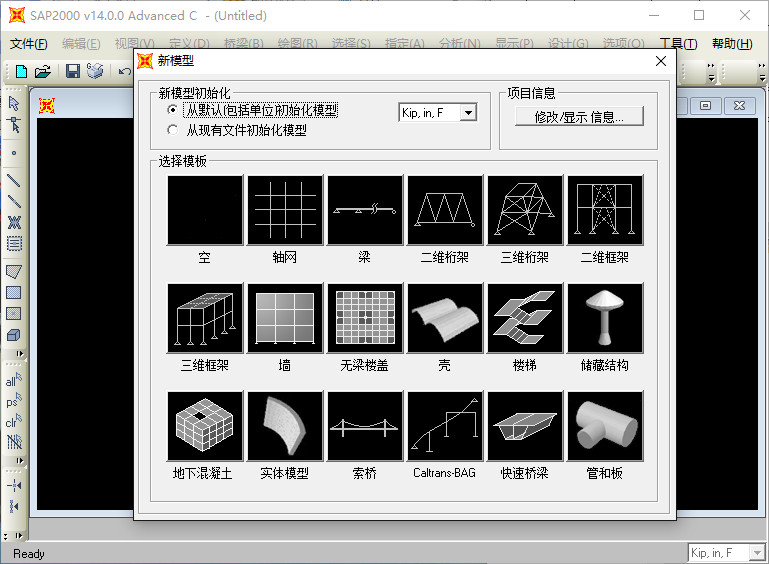This screenshot has height=564, width=769.
Task: Click the Save toolbar icon
Action: [73, 72]
